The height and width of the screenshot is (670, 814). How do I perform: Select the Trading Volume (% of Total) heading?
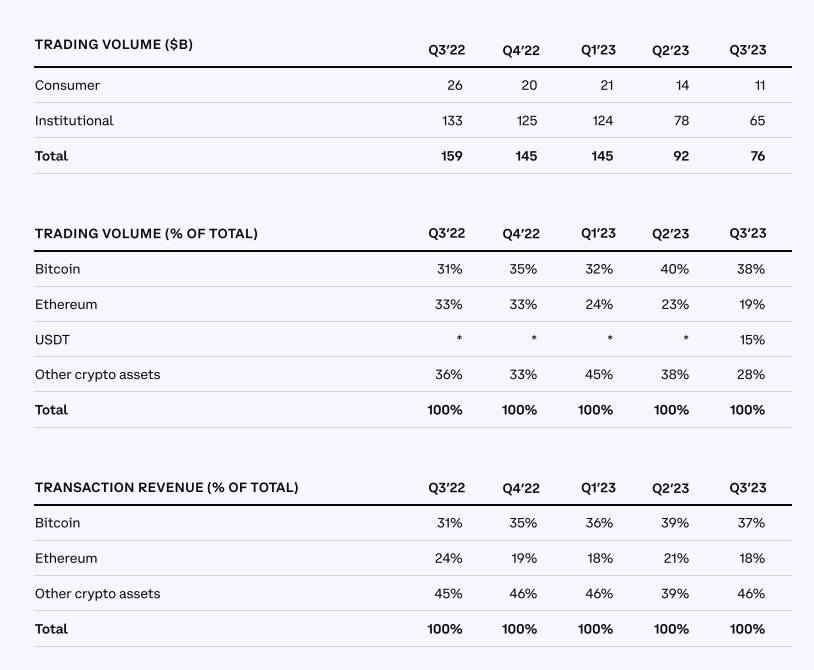(146, 234)
